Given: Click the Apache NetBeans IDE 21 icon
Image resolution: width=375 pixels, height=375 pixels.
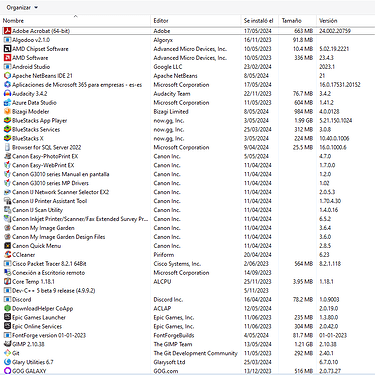Looking at the screenshot, I should (x=7, y=76).
